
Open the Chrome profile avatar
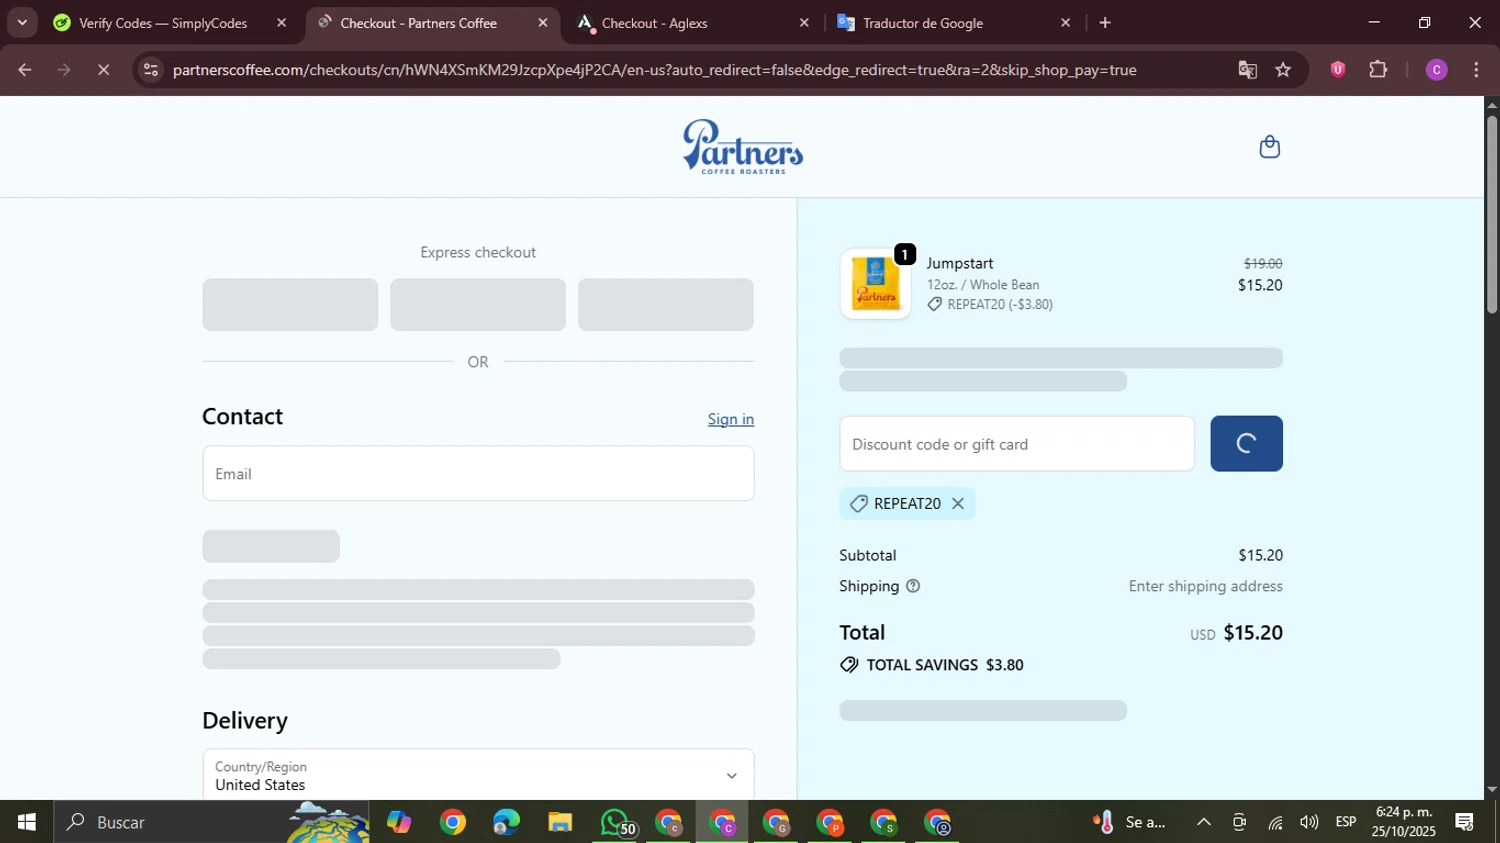(x=1436, y=70)
